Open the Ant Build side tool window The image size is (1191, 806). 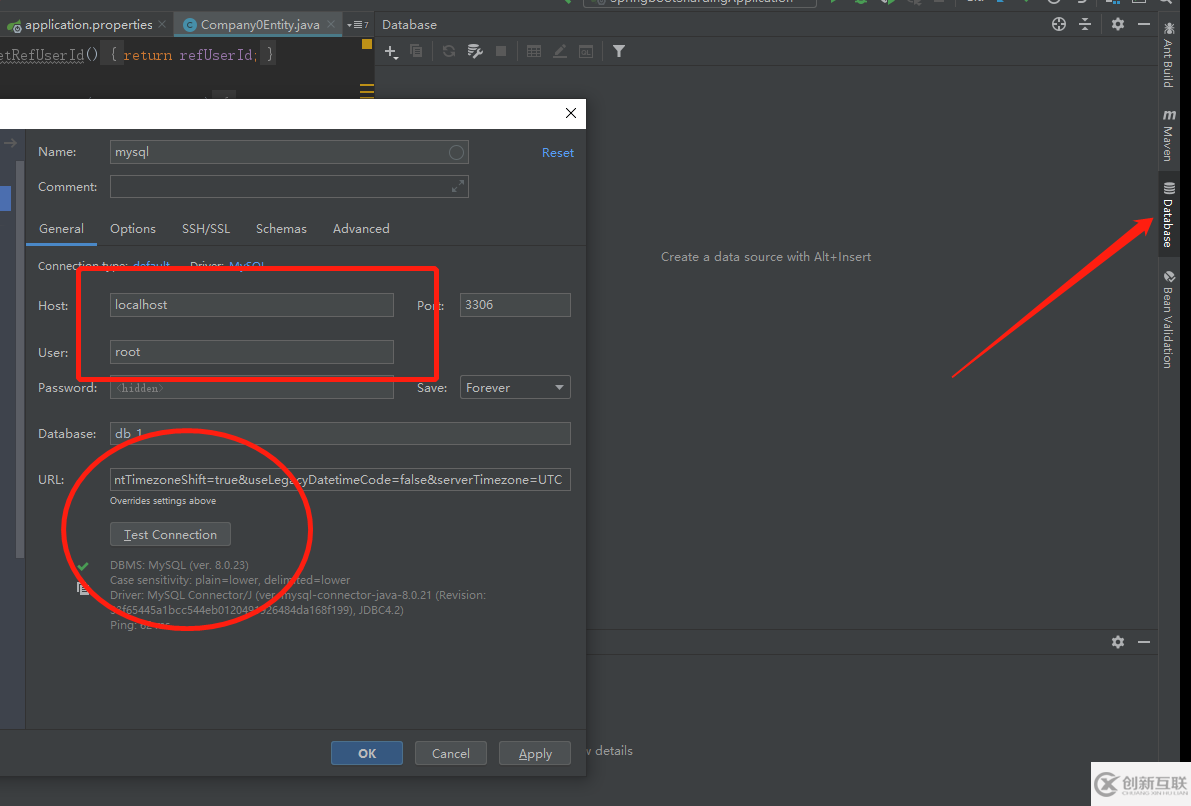[1168, 55]
